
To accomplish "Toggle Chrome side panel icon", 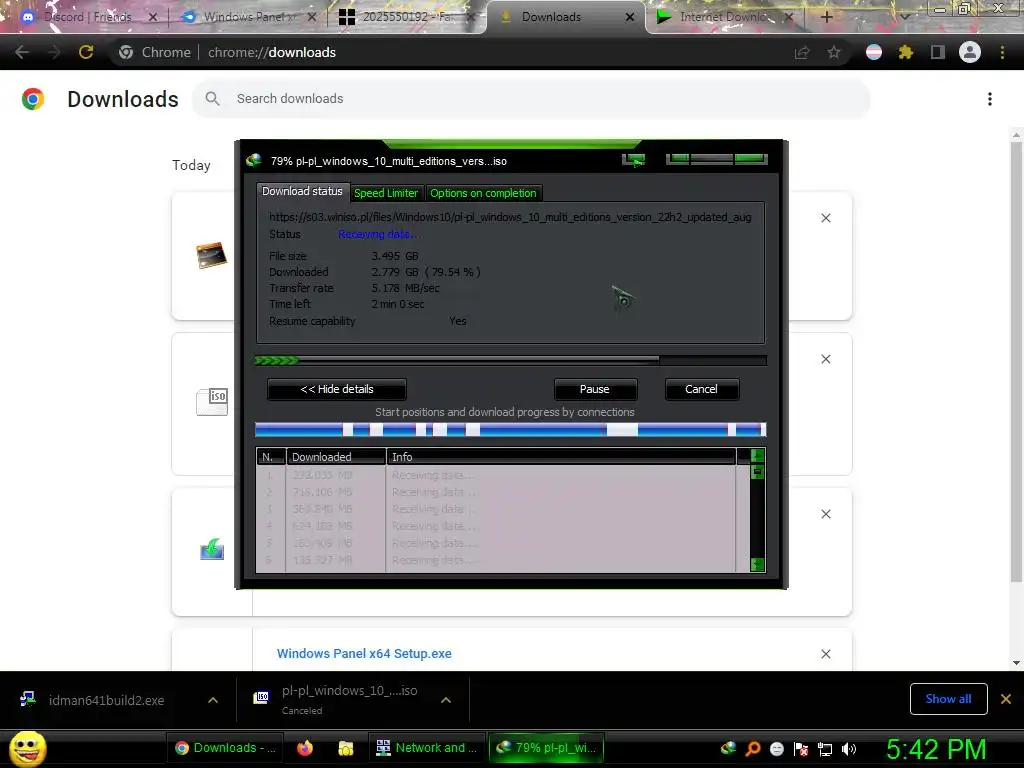I will (x=938, y=52).
